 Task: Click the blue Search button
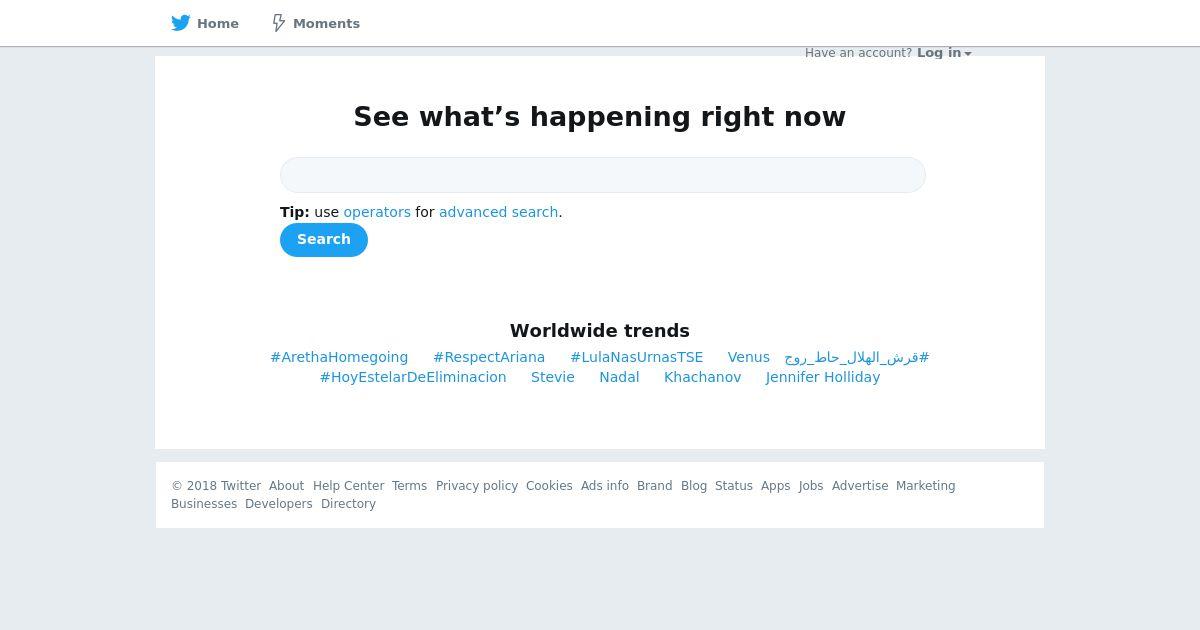[x=324, y=240]
